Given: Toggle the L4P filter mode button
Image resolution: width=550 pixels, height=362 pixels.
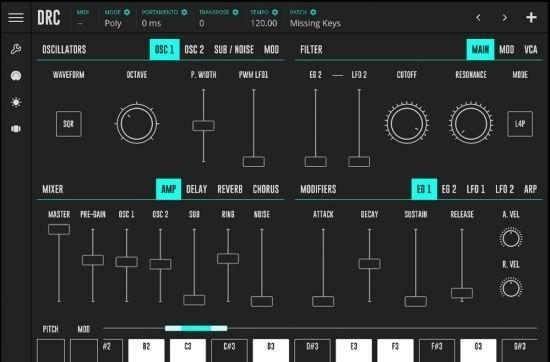Looking at the screenshot, I should point(520,124).
